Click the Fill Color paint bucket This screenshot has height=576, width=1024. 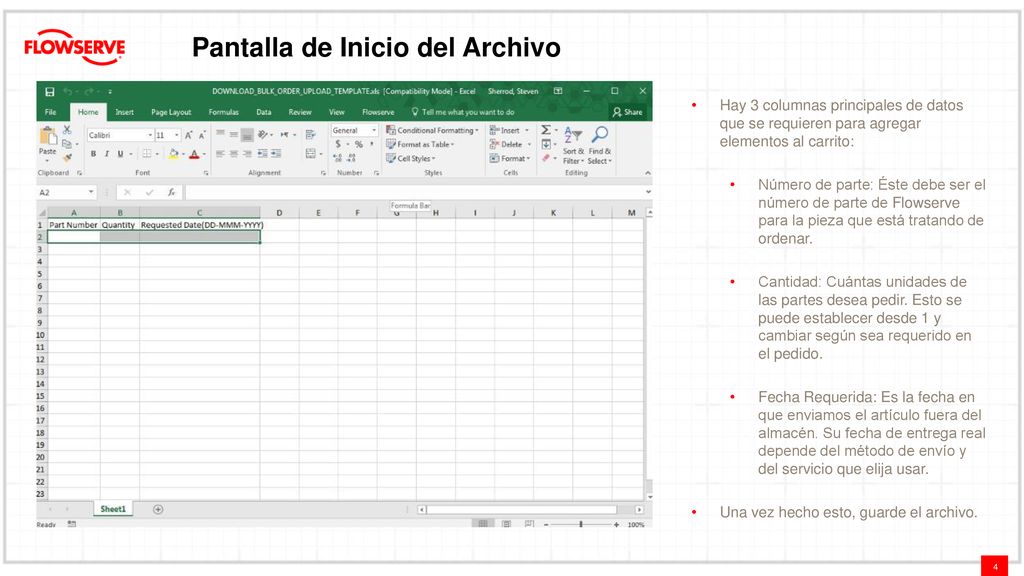pyautogui.click(x=173, y=153)
